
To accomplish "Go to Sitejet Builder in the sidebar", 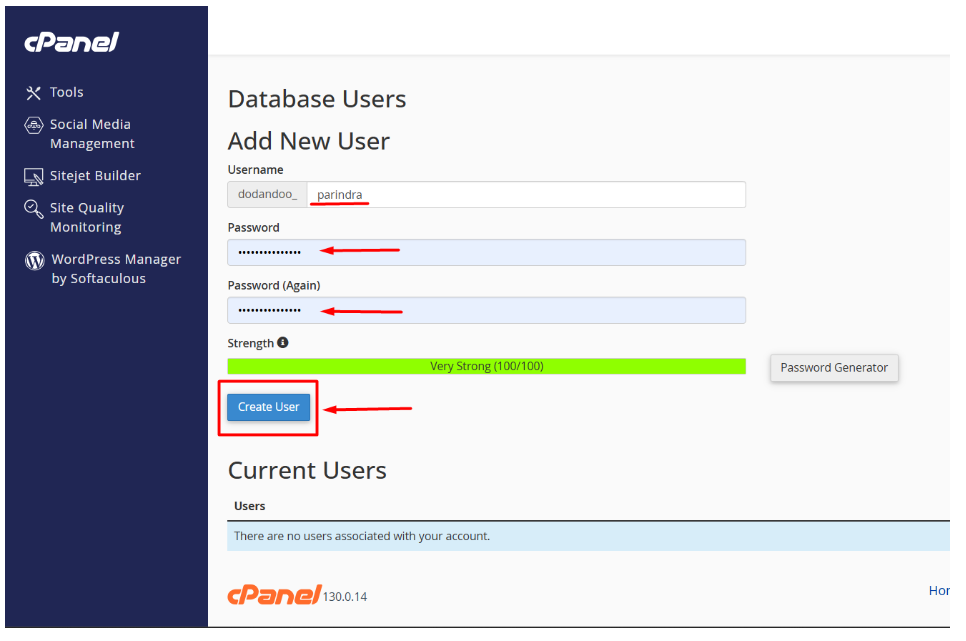I will coord(95,176).
